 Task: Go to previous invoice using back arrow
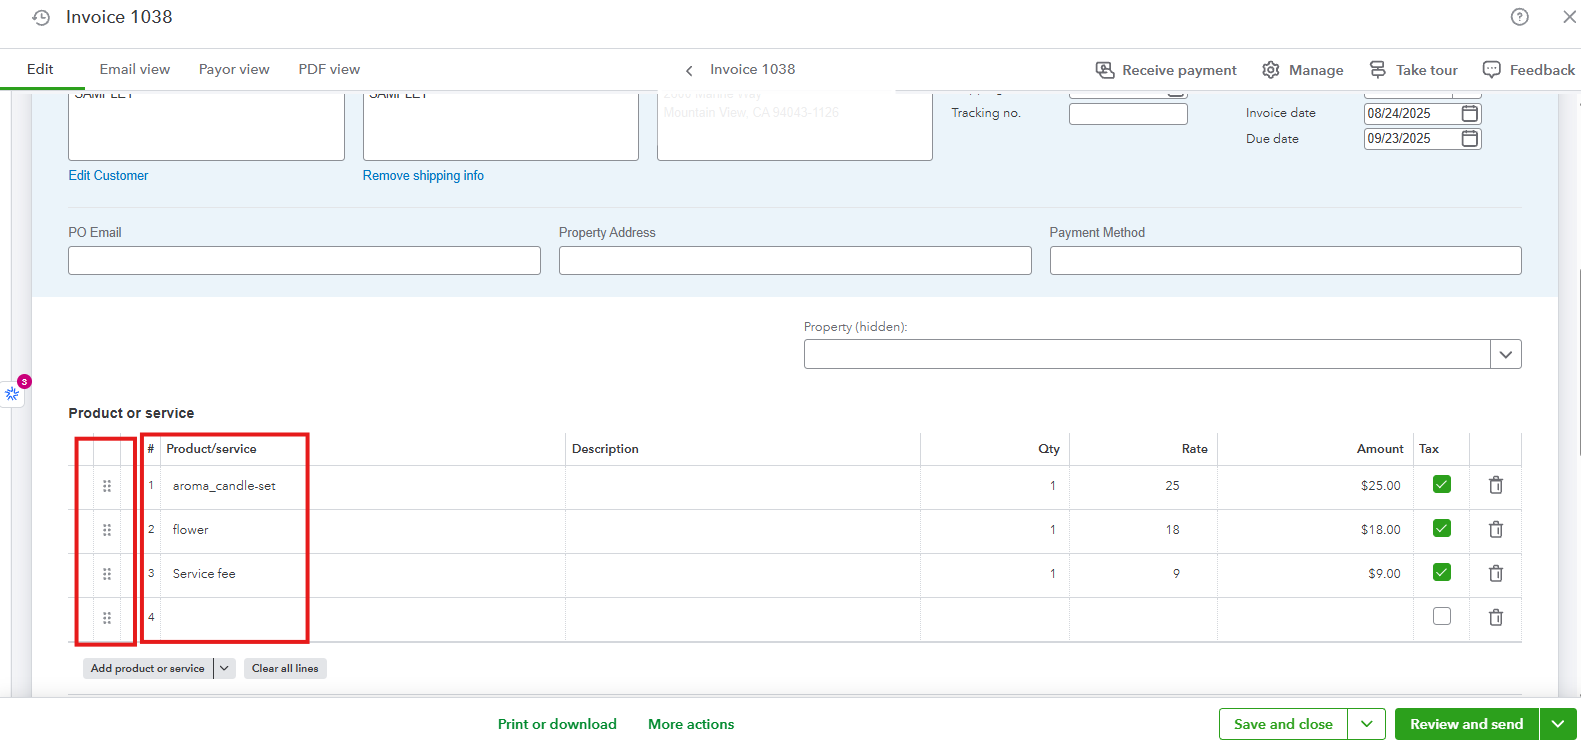[689, 70]
